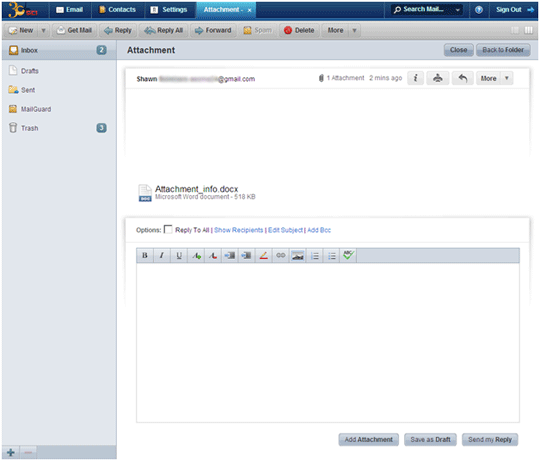The image size is (540, 461).
Task: Open the help question mark icon
Action: [479, 10]
